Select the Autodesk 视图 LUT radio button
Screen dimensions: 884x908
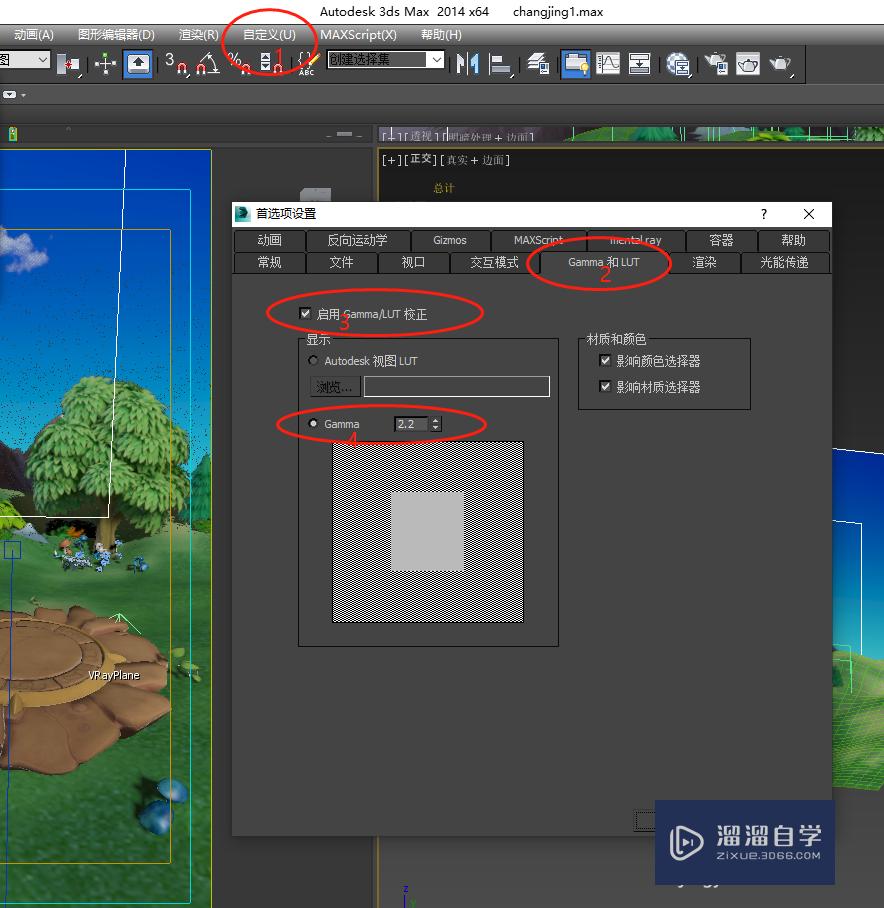point(313,361)
